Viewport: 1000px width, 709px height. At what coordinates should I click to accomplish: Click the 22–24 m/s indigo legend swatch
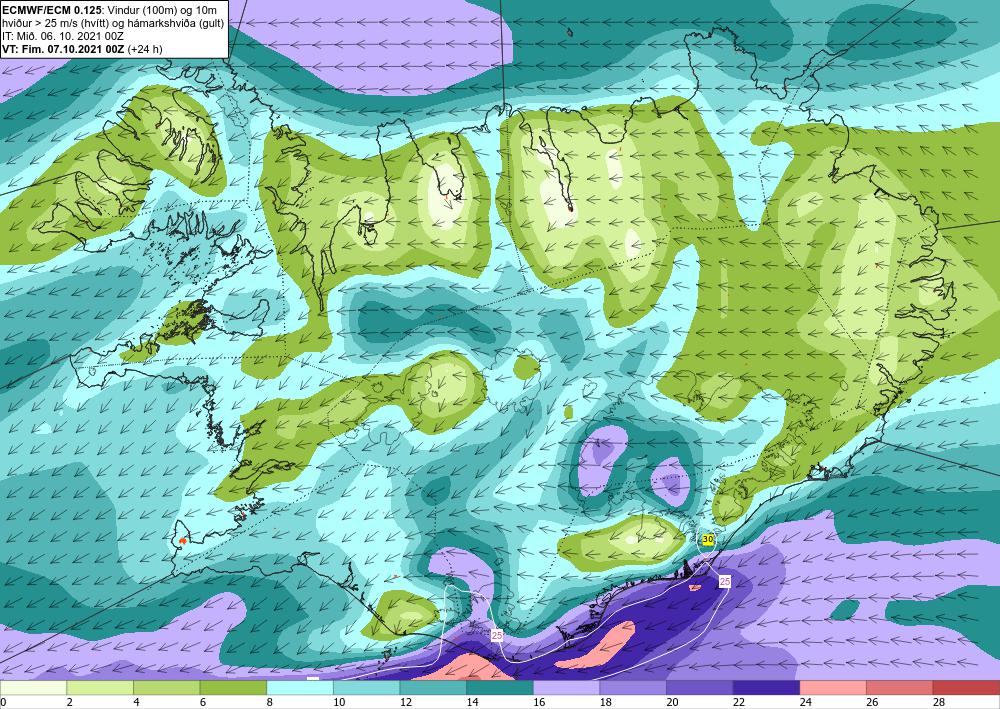[767, 688]
